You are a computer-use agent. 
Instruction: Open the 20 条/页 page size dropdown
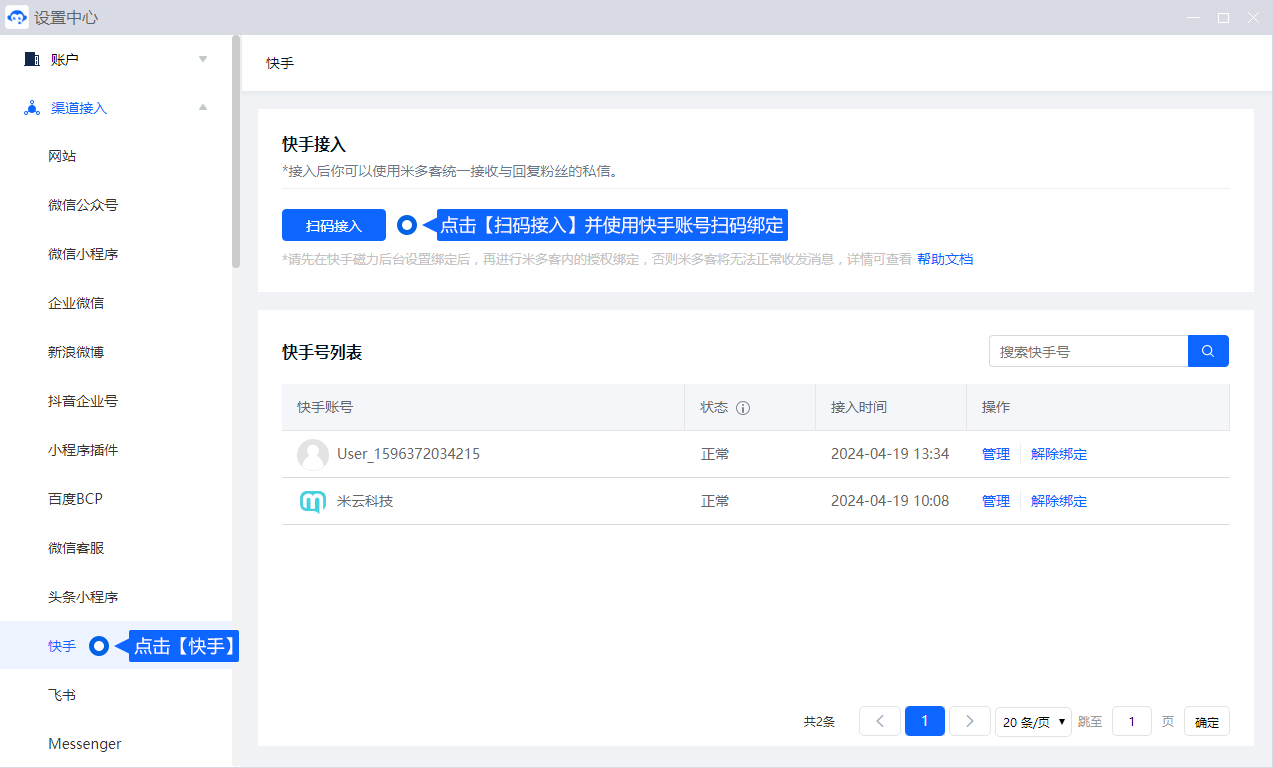[x=1033, y=722]
